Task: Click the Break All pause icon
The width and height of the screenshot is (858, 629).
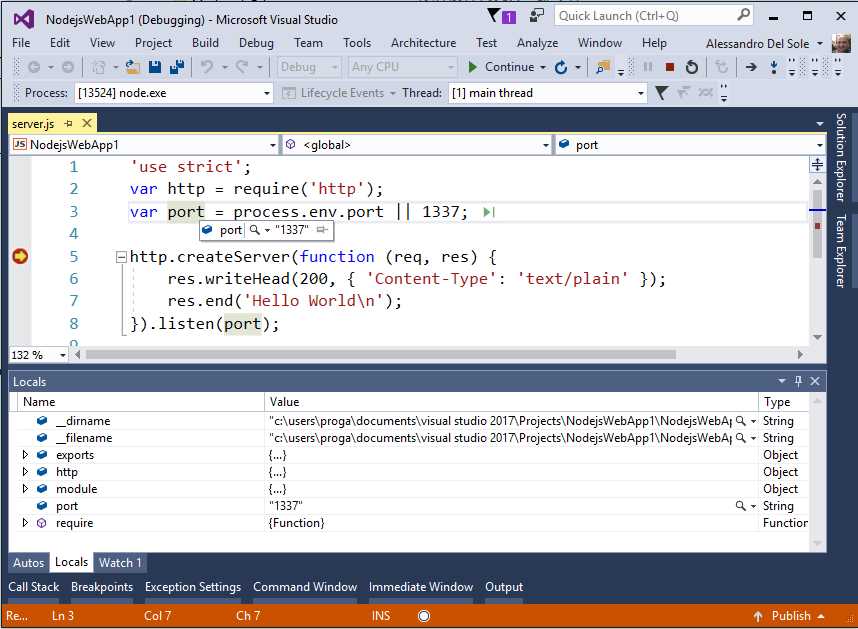Action: [x=649, y=67]
